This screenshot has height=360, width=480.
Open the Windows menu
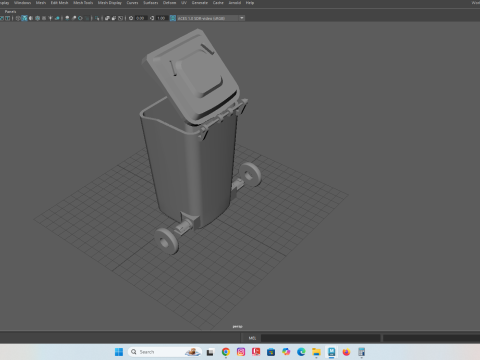pos(22,3)
